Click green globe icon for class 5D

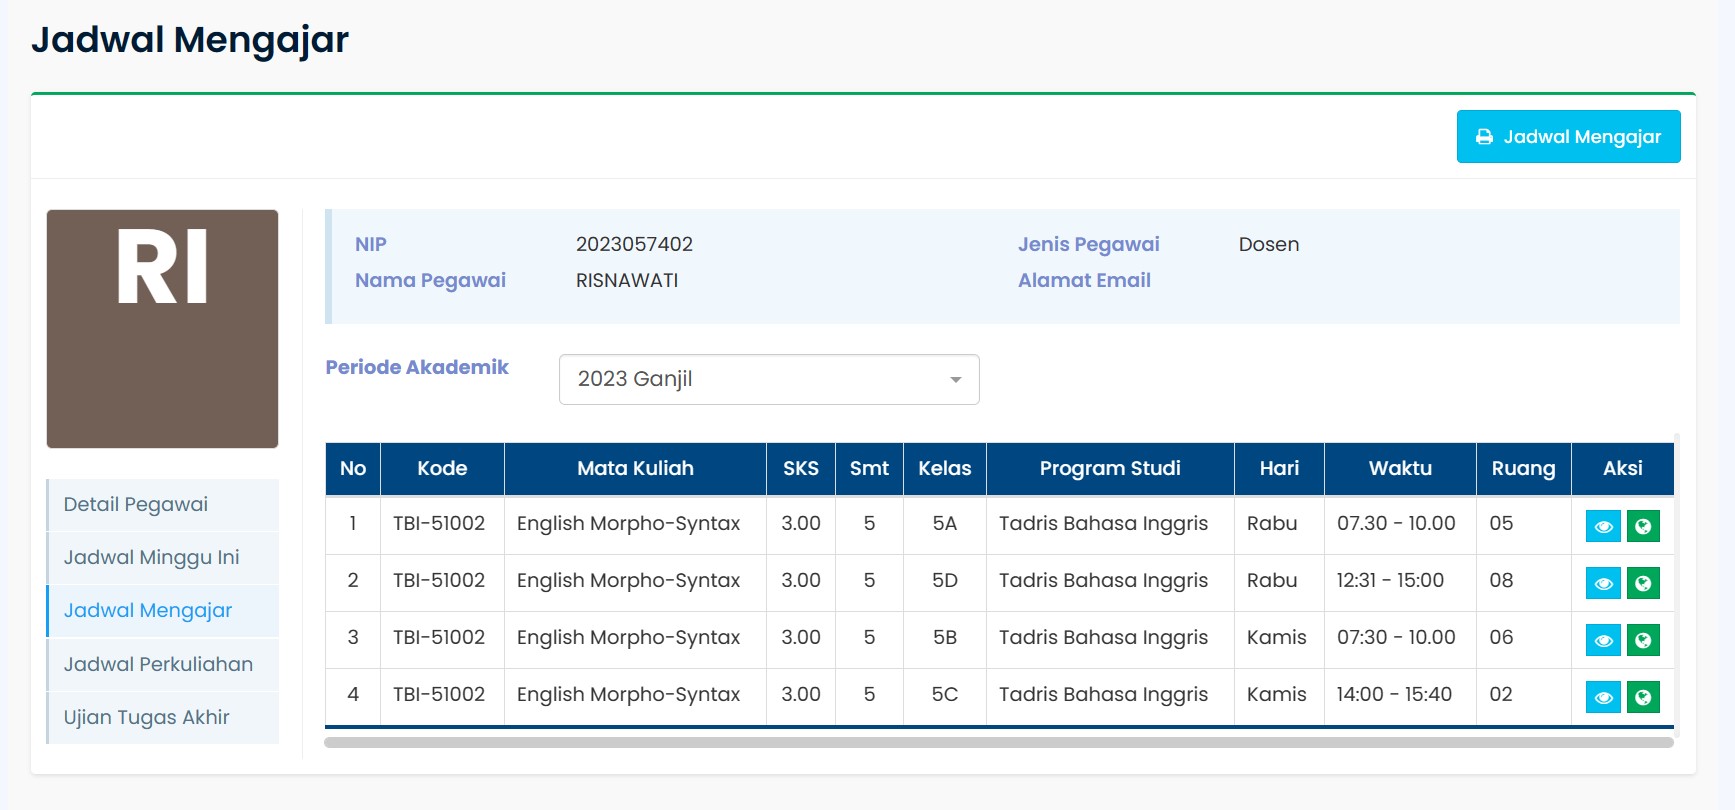(1643, 583)
